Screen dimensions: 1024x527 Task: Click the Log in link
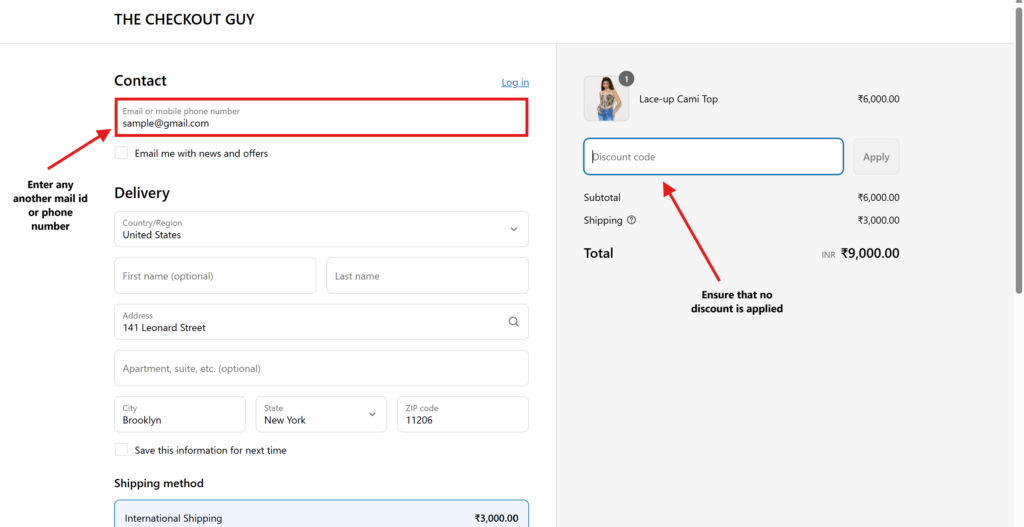[x=515, y=82]
